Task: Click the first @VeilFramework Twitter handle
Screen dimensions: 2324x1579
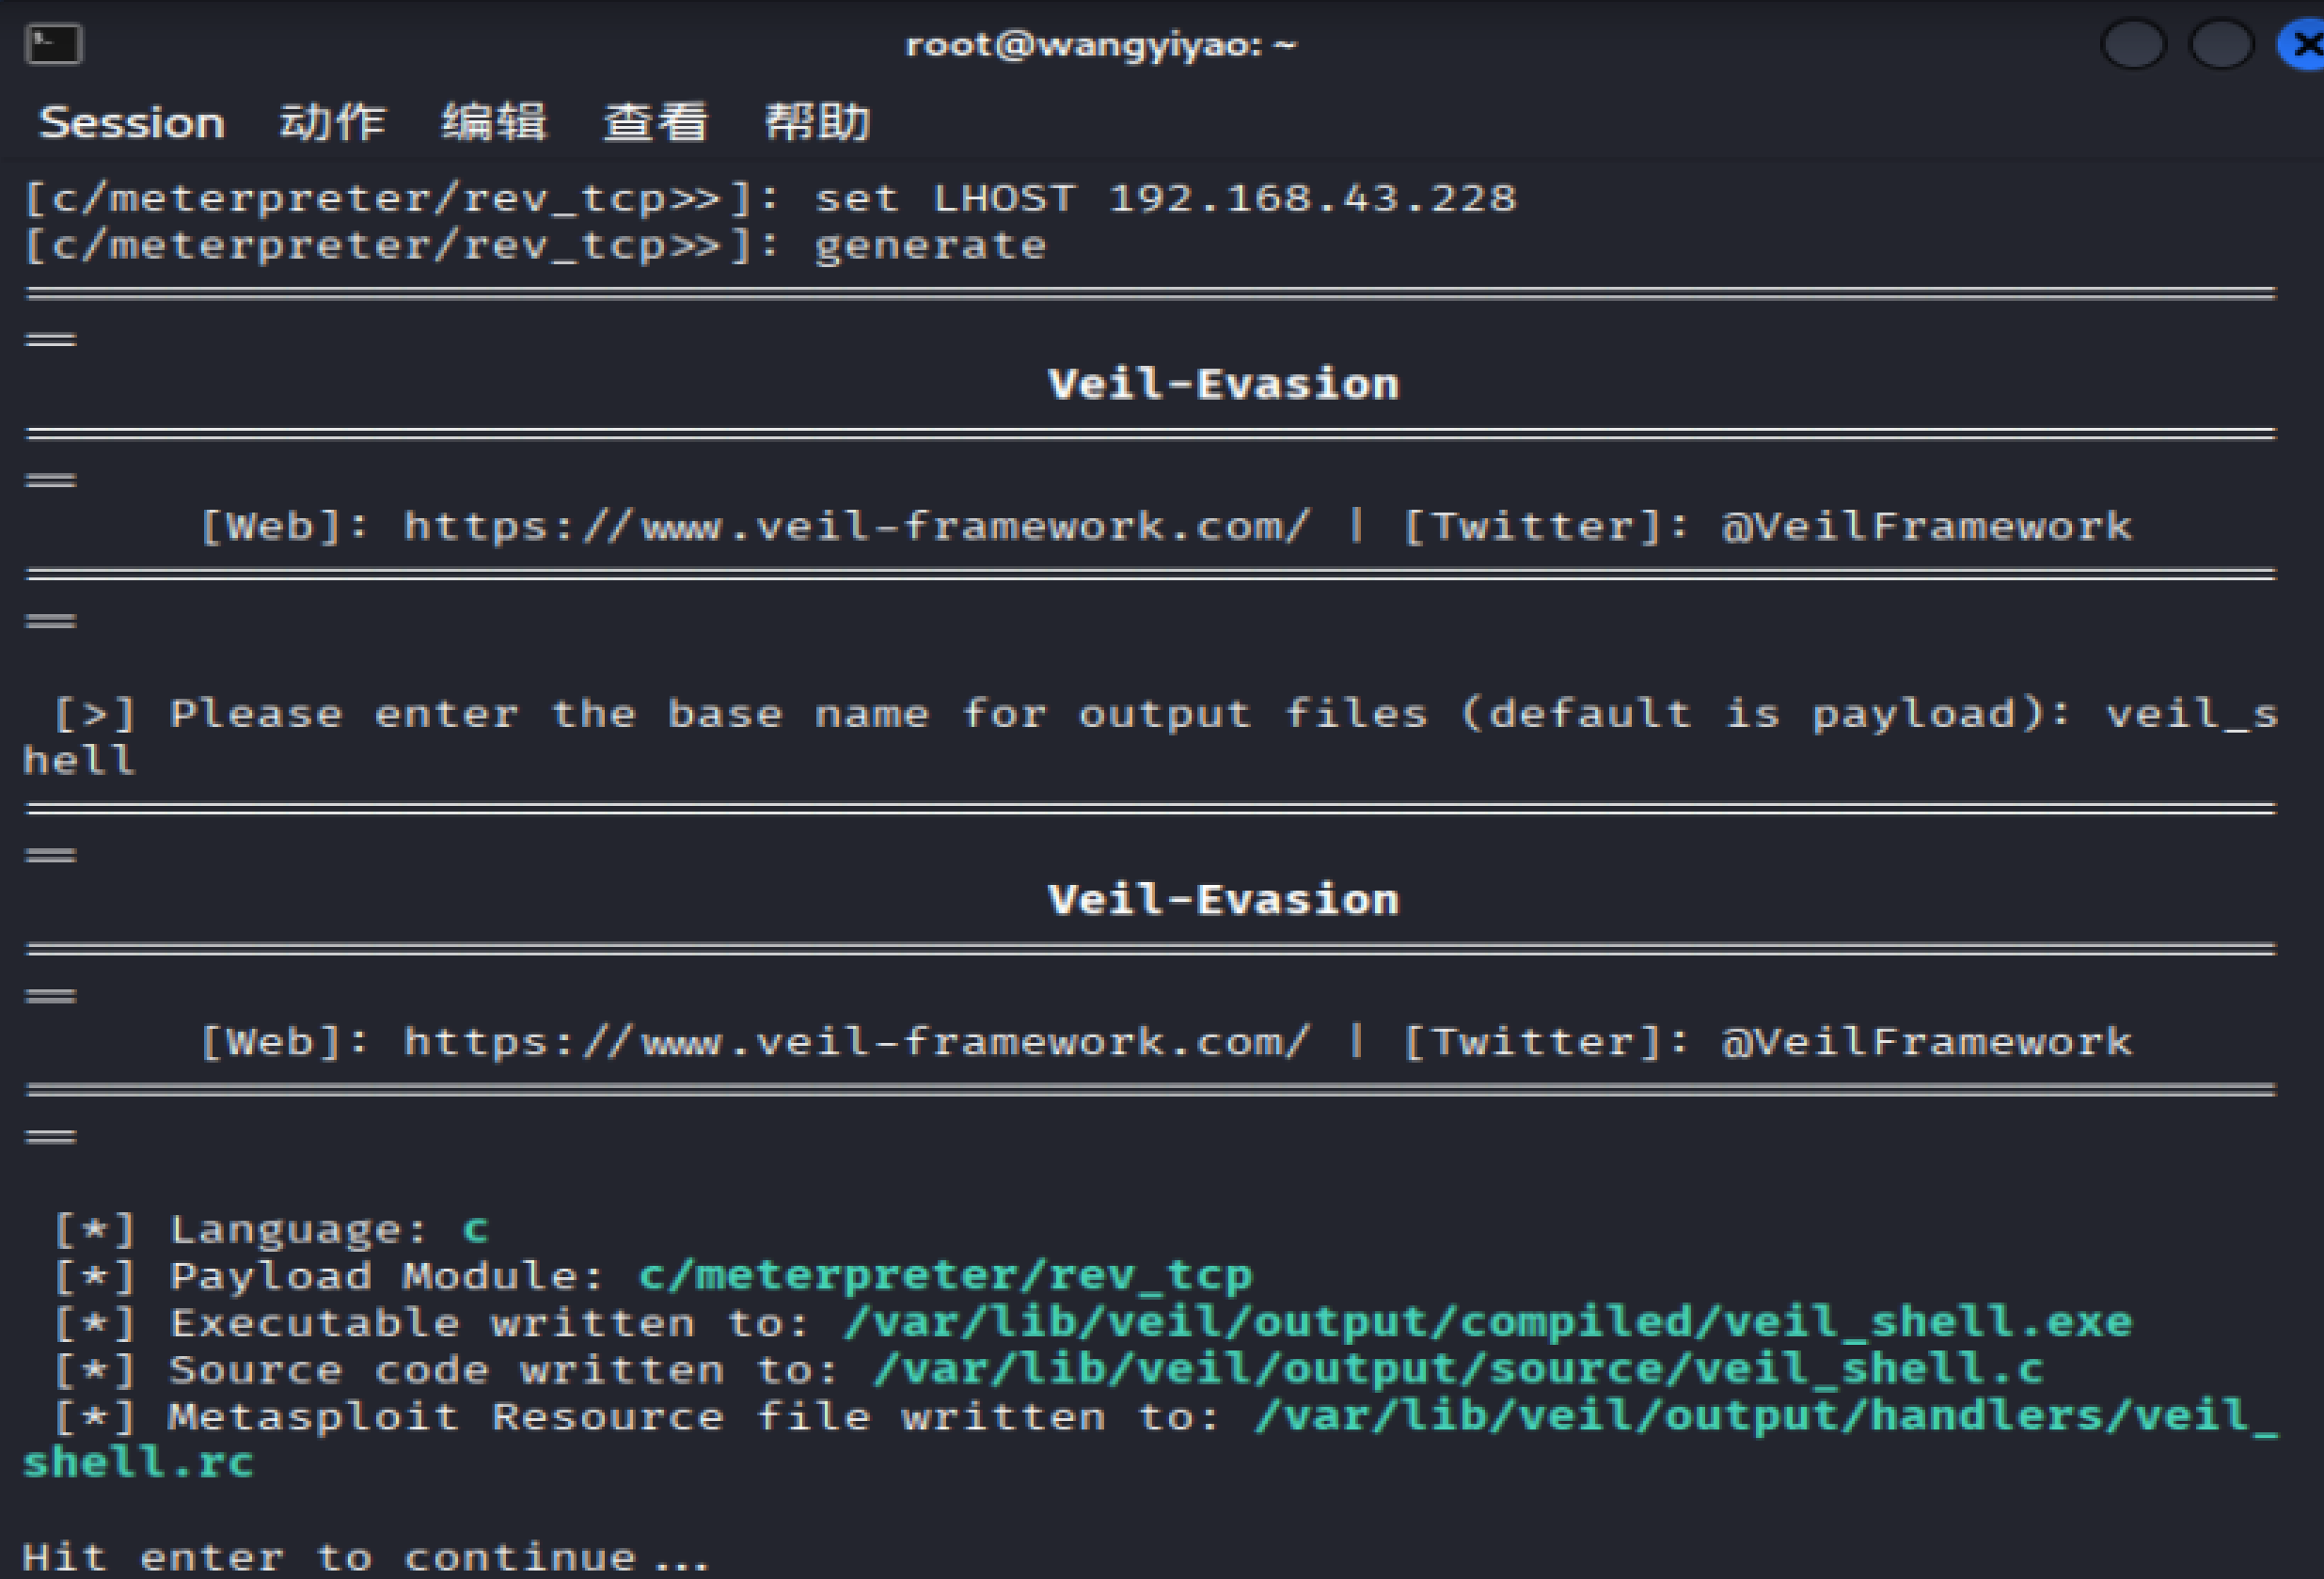Action: [x=1926, y=526]
